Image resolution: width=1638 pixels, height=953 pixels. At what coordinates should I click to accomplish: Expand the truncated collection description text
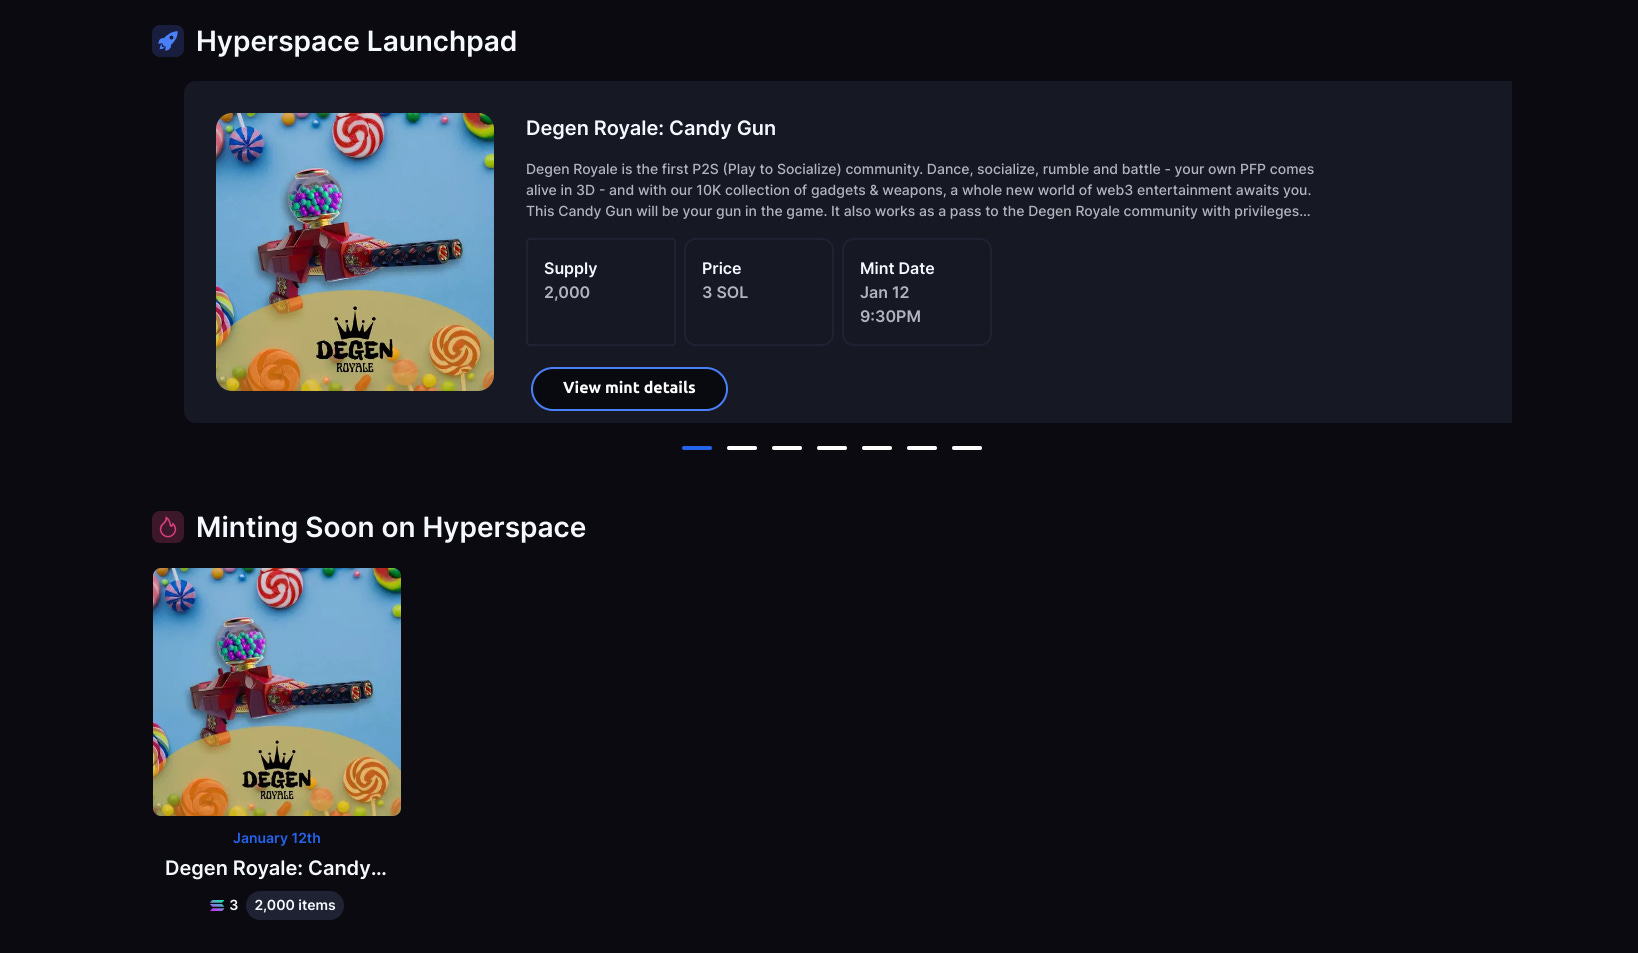[919, 190]
